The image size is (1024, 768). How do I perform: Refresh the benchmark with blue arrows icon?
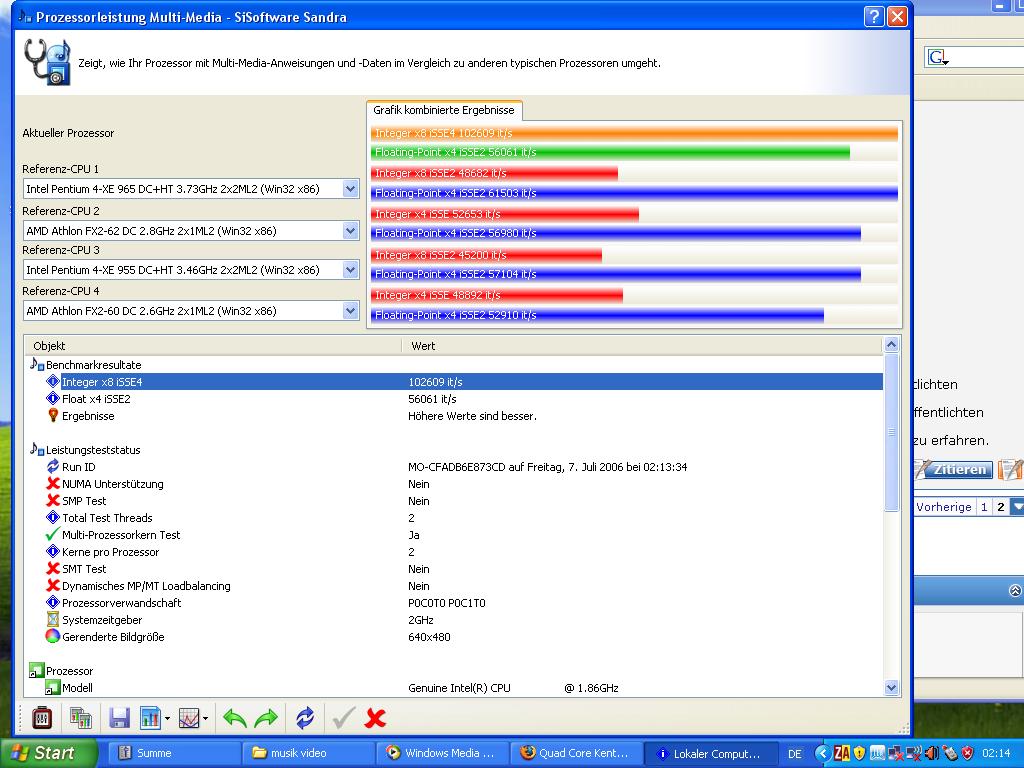click(305, 718)
